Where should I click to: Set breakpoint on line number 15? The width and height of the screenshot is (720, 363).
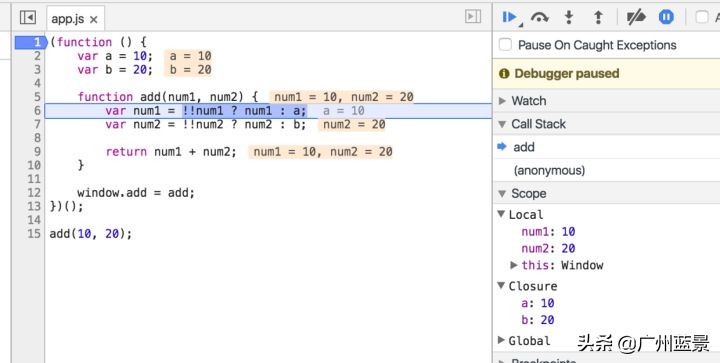(34, 233)
